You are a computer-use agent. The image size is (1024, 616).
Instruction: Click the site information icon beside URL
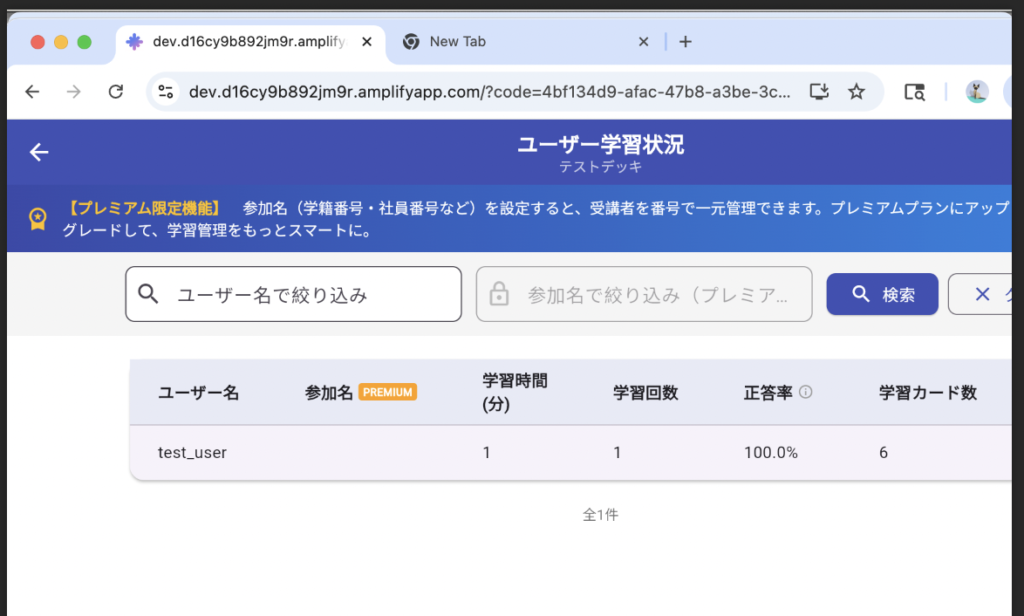[x=166, y=92]
